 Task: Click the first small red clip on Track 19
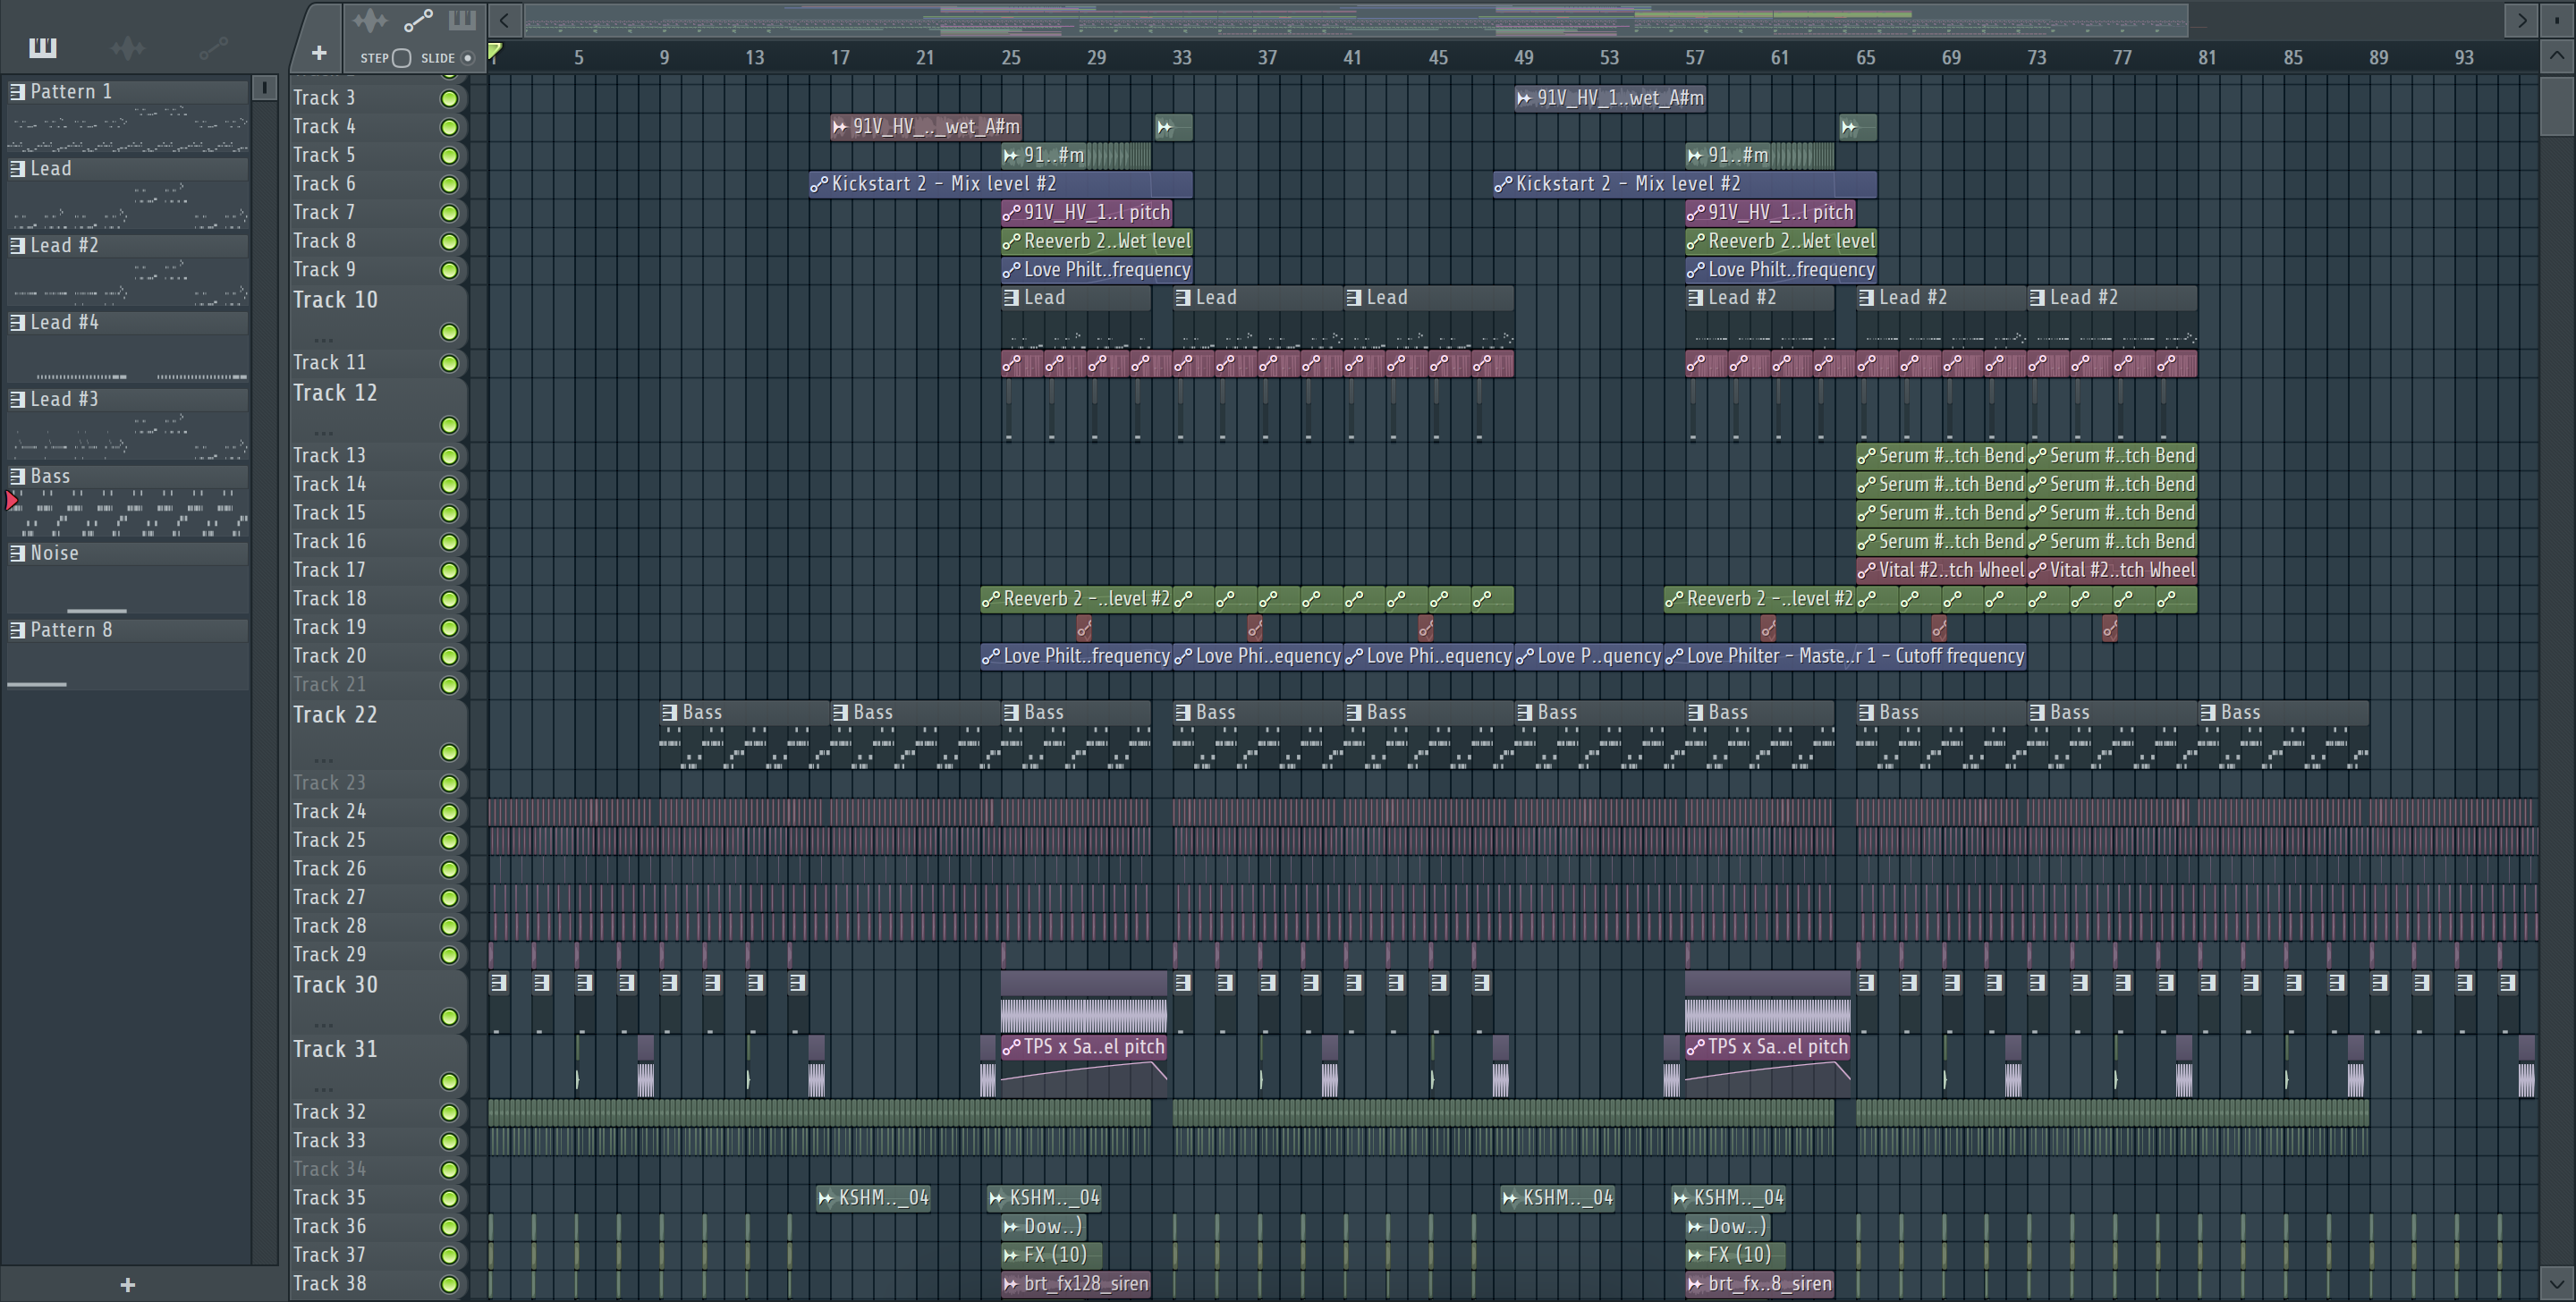(x=1083, y=628)
